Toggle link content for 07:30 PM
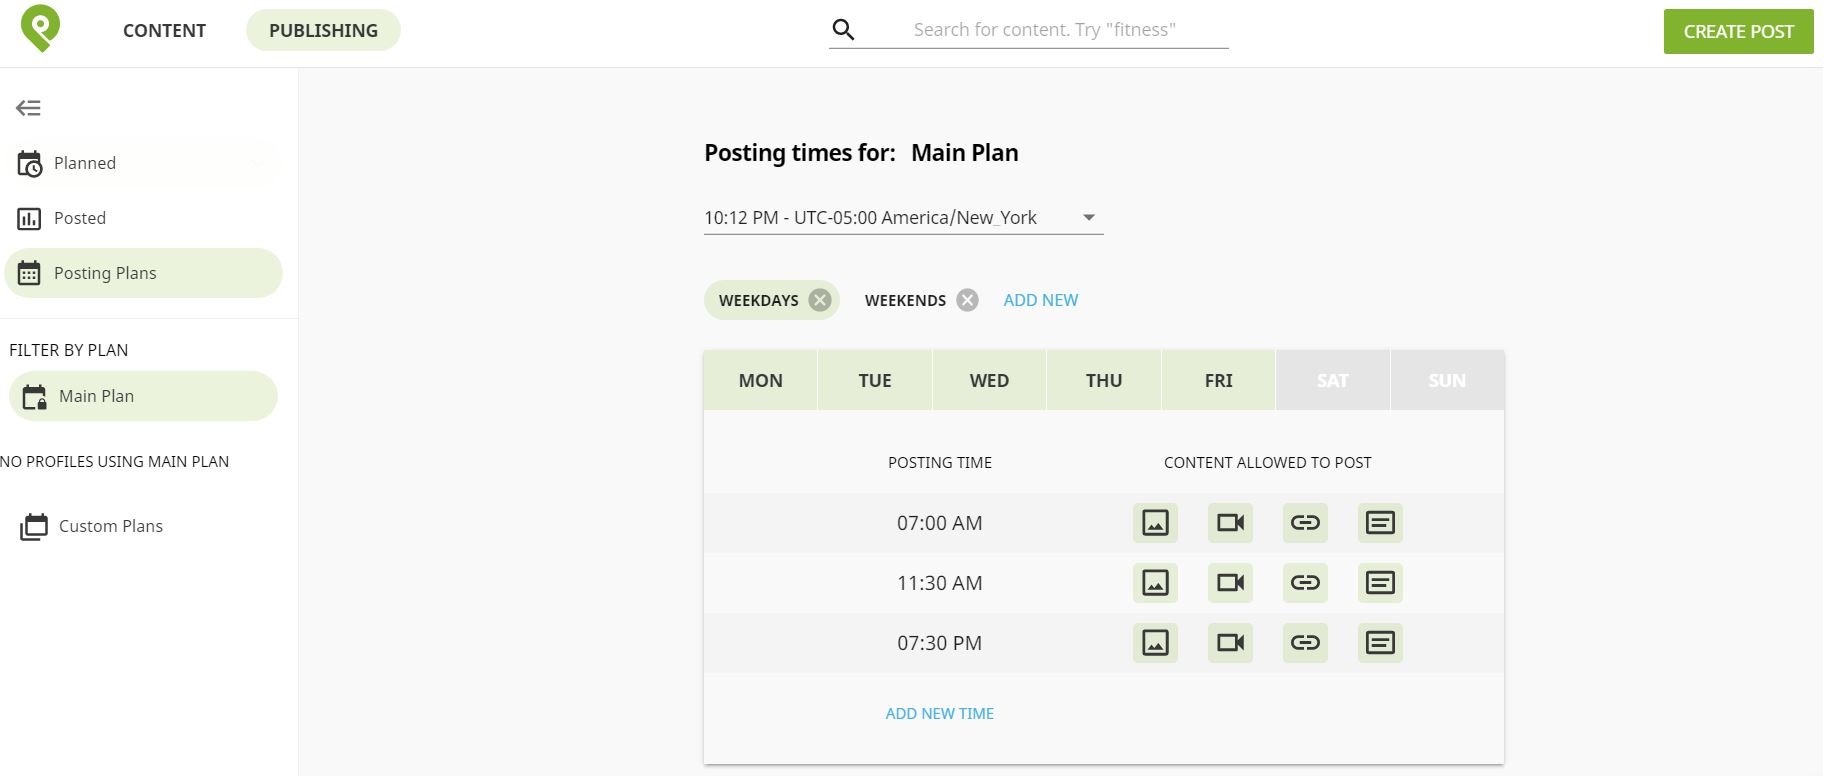This screenshot has height=776, width=1823. click(x=1305, y=643)
